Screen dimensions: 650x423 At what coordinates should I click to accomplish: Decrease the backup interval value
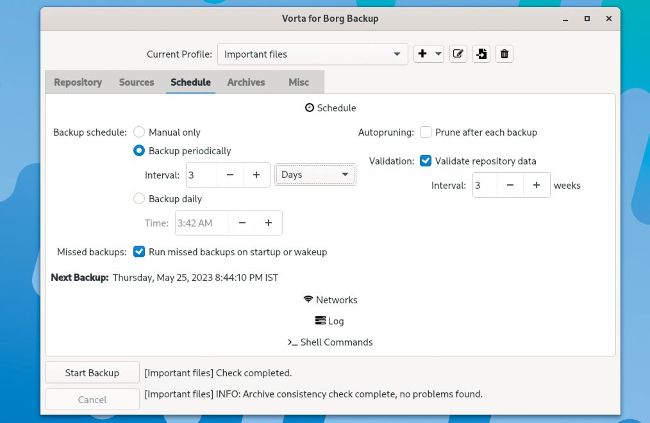click(230, 175)
